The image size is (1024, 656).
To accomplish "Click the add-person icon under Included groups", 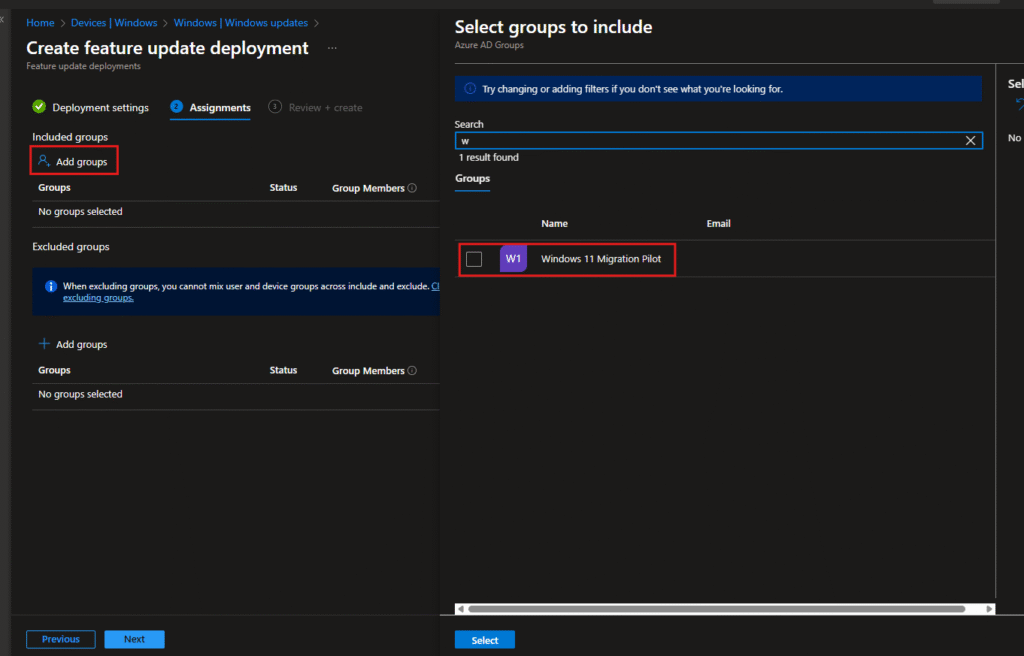I will point(43,161).
